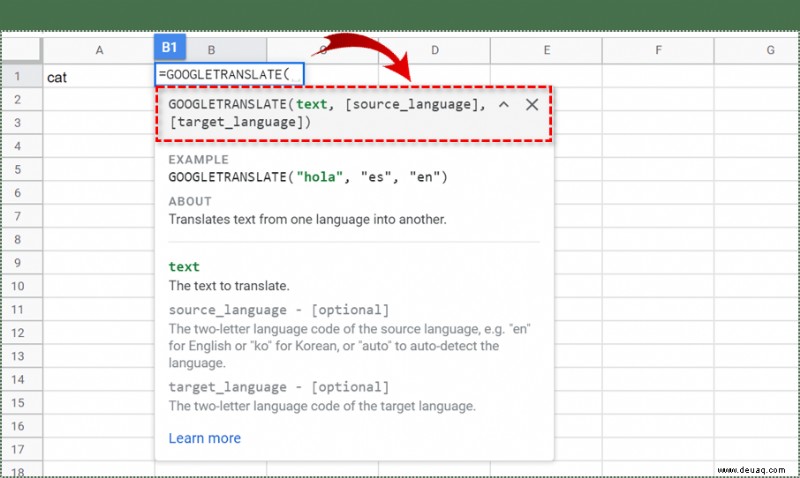This screenshot has width=800, height=478.
Task: Select row 11 header
Action: click(x=21, y=310)
